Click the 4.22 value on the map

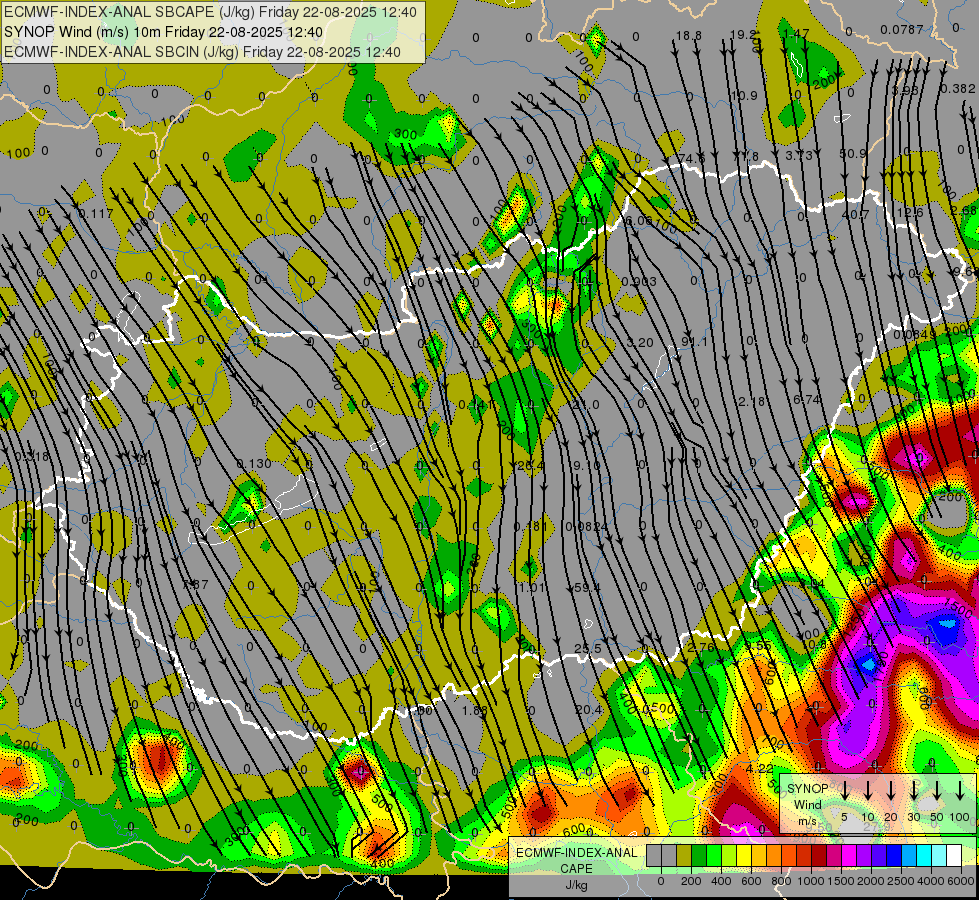[760, 768]
